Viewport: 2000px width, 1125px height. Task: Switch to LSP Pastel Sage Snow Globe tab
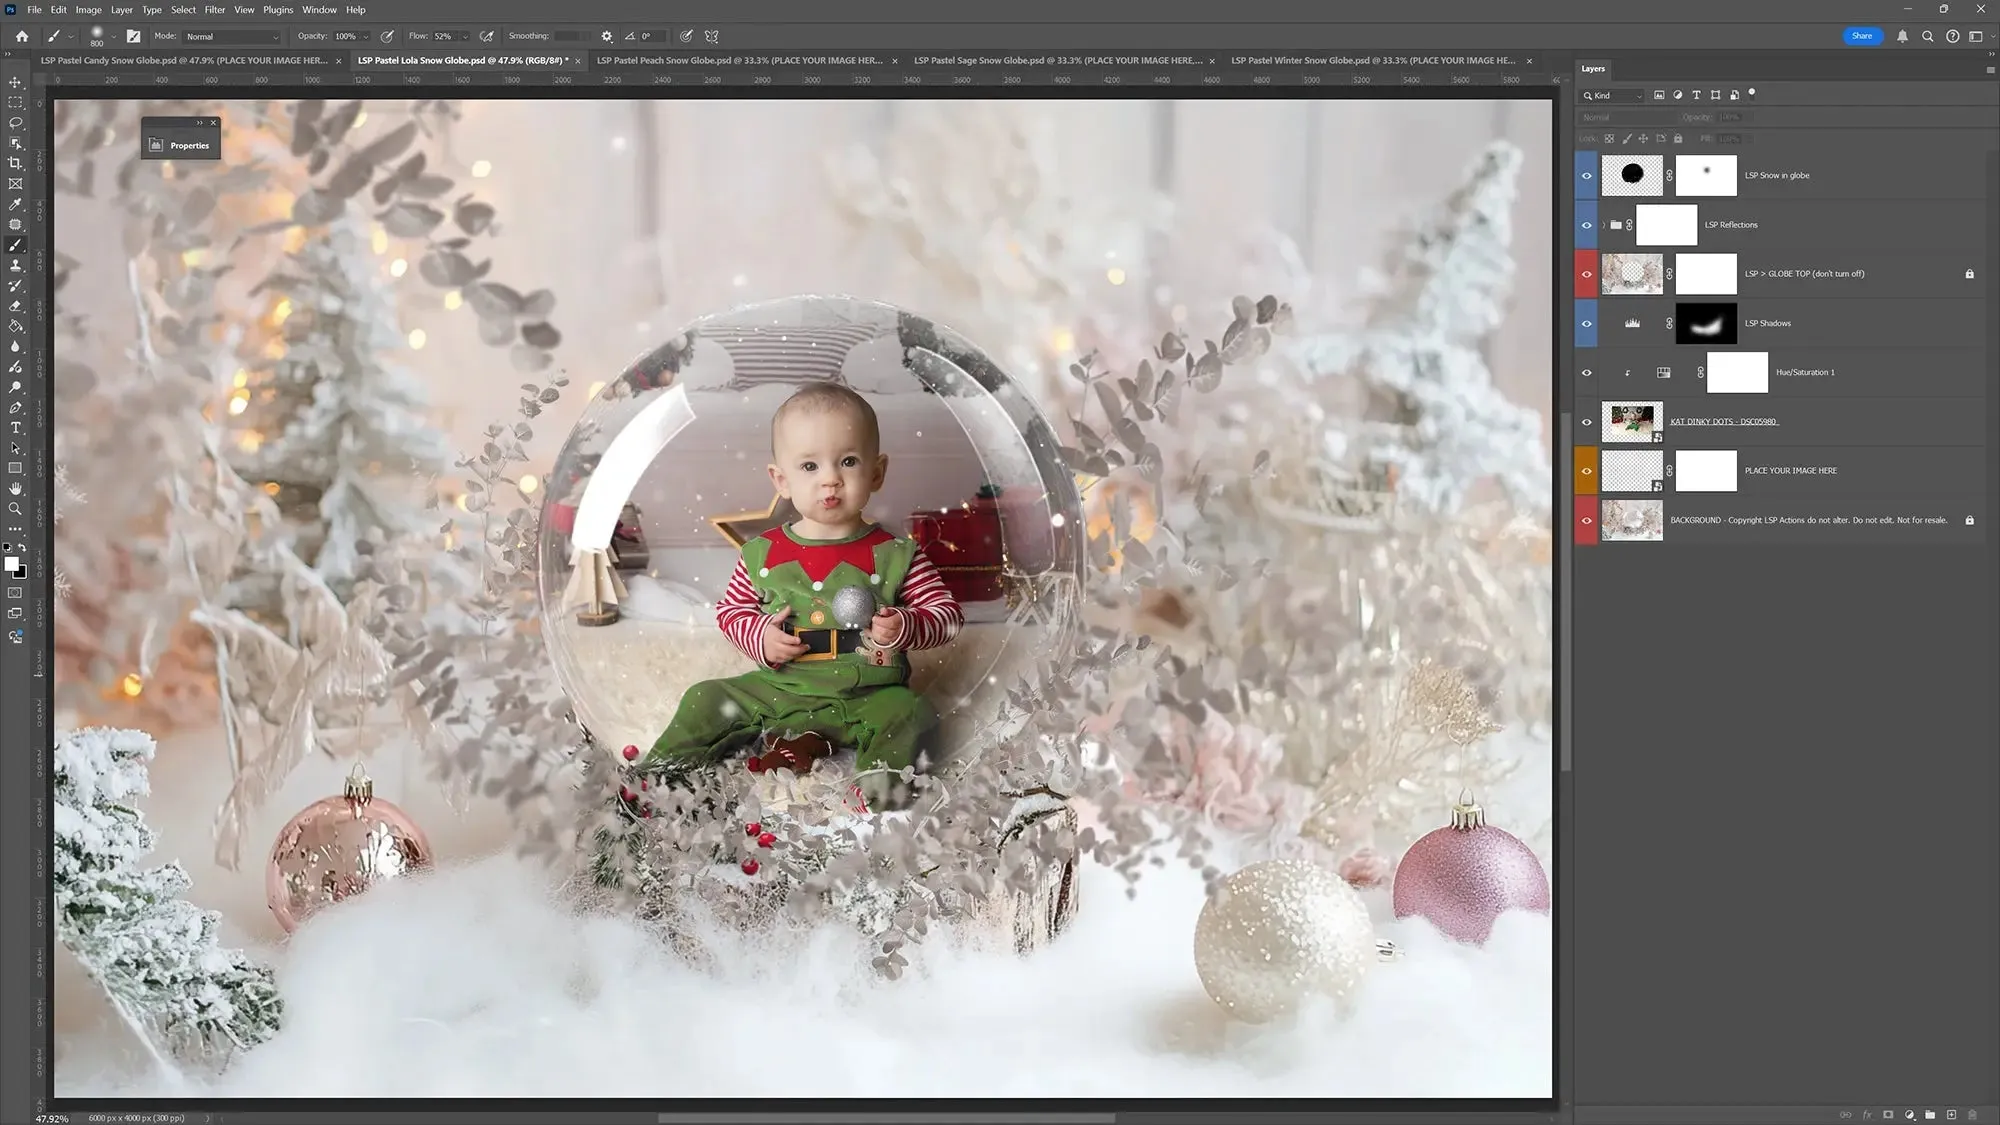point(1057,60)
